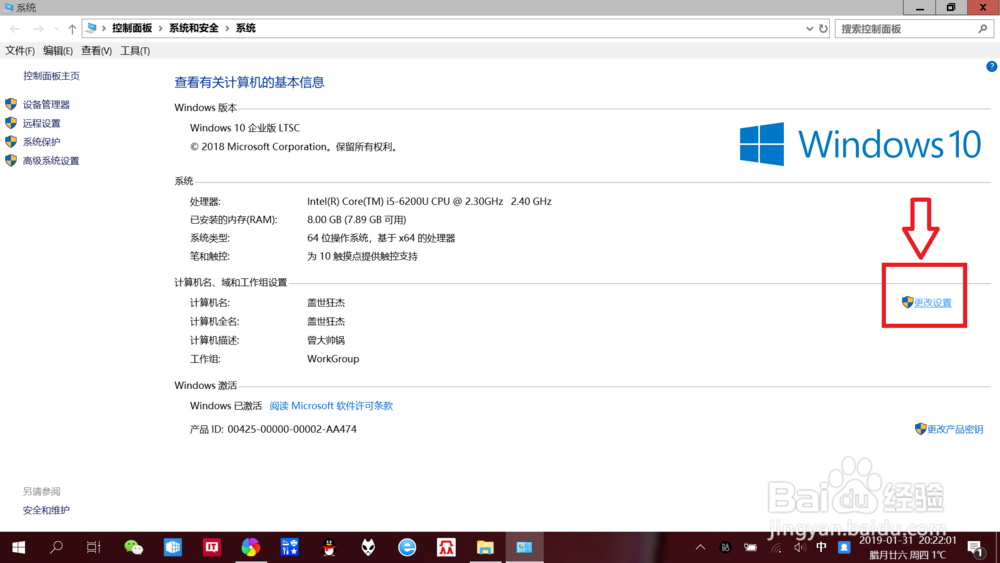Image resolution: width=1000 pixels, height=563 pixels.
Task: Open the QQ penguin taskbar icon
Action: pyautogui.click(x=329, y=547)
